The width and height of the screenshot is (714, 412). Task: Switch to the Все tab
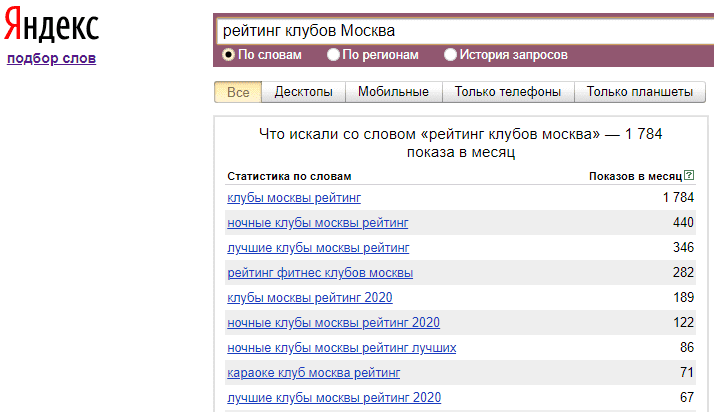(238, 92)
